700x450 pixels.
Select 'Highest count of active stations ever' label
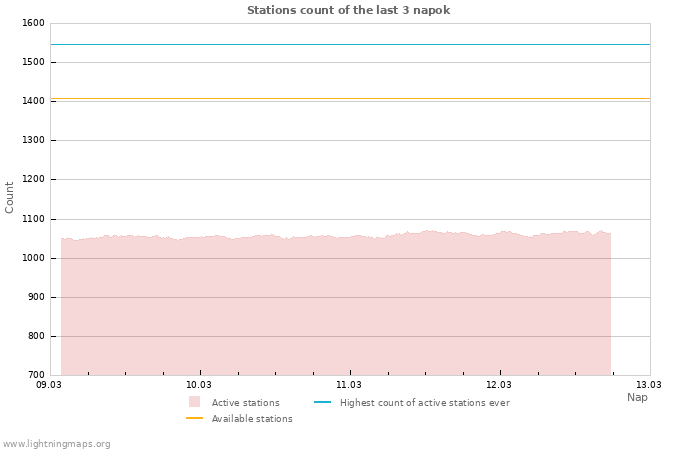click(x=425, y=403)
